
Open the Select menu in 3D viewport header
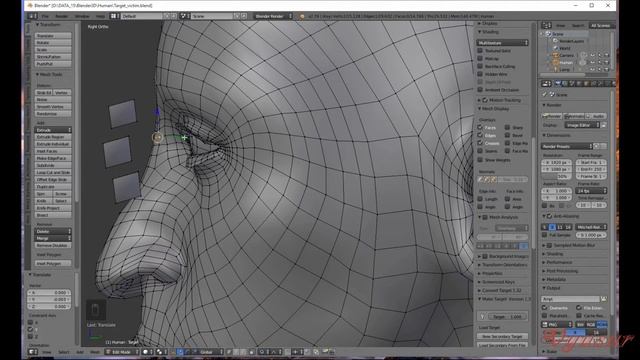point(64,352)
